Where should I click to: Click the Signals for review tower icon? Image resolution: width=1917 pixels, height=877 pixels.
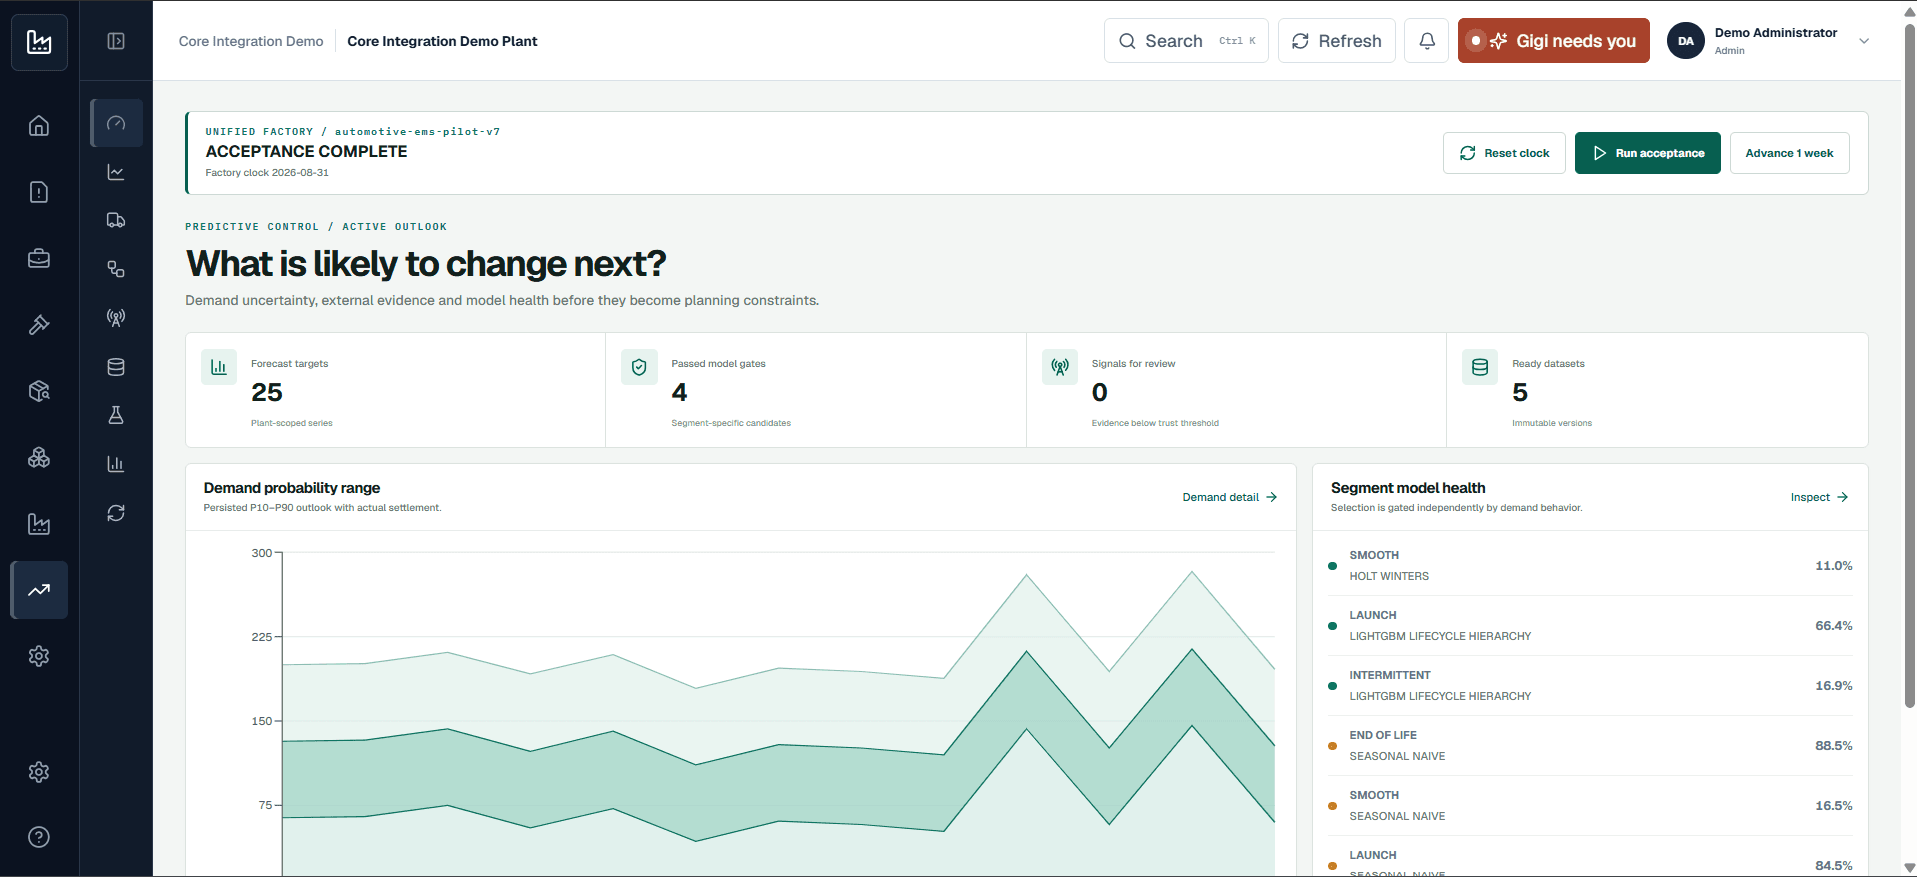[1060, 367]
